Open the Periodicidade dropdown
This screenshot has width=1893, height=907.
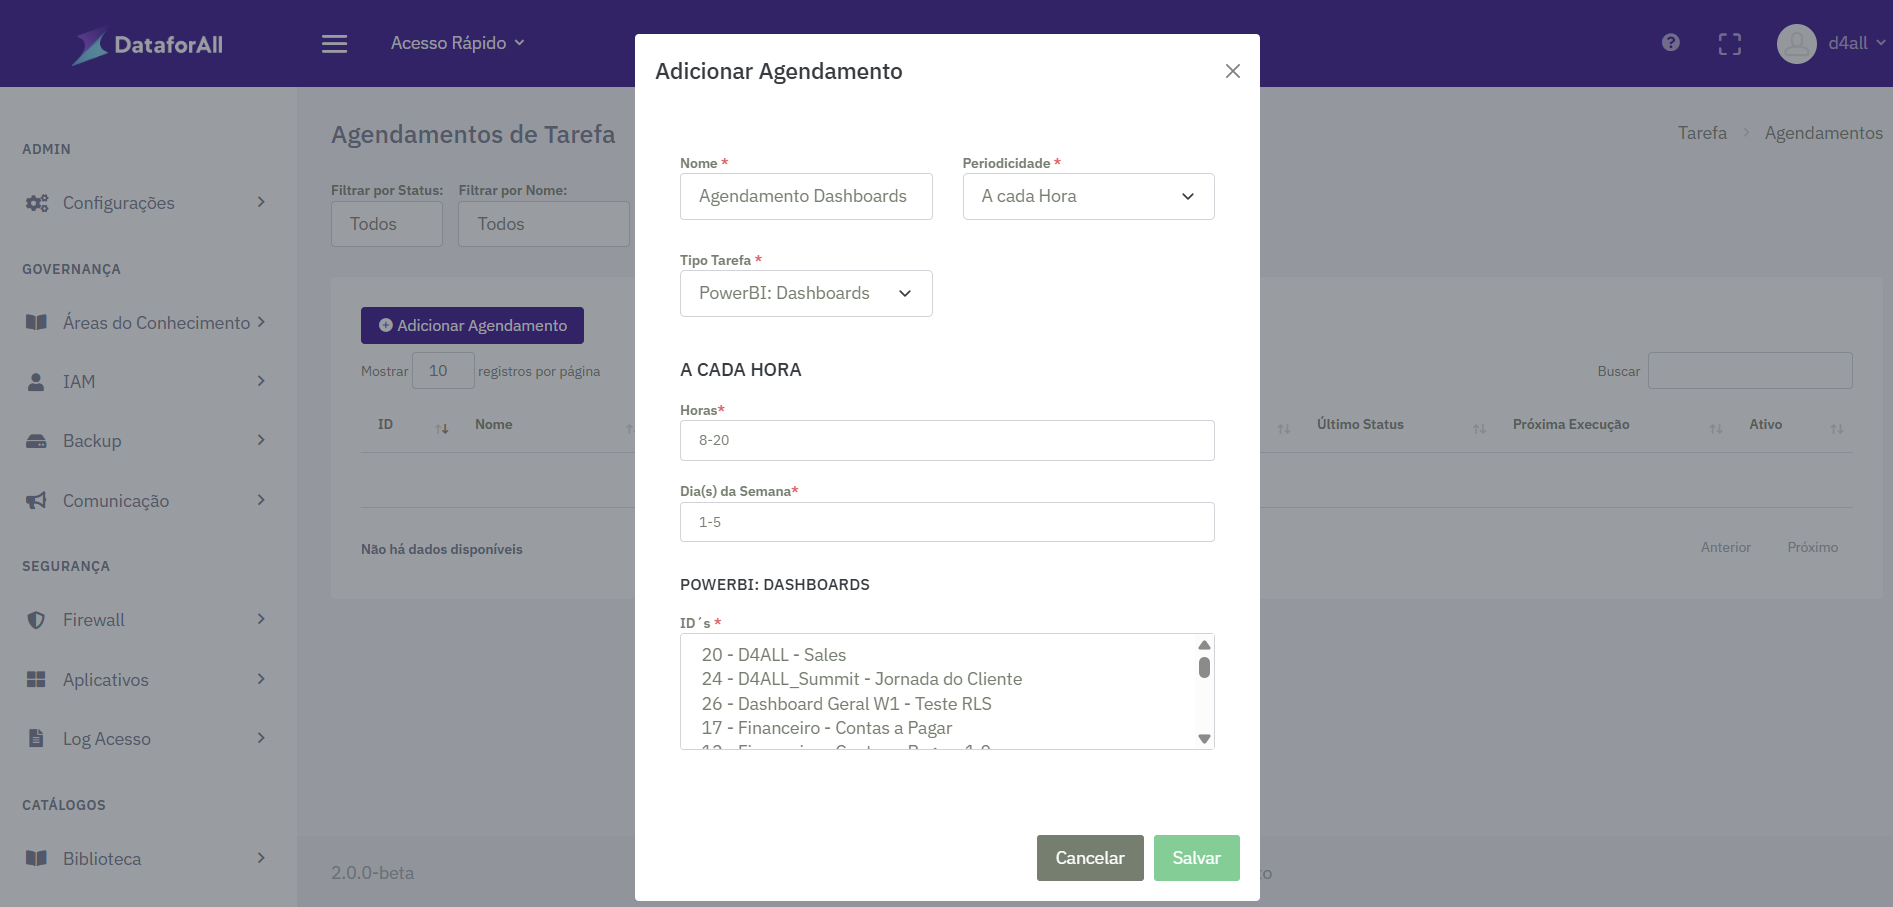pos(1088,197)
